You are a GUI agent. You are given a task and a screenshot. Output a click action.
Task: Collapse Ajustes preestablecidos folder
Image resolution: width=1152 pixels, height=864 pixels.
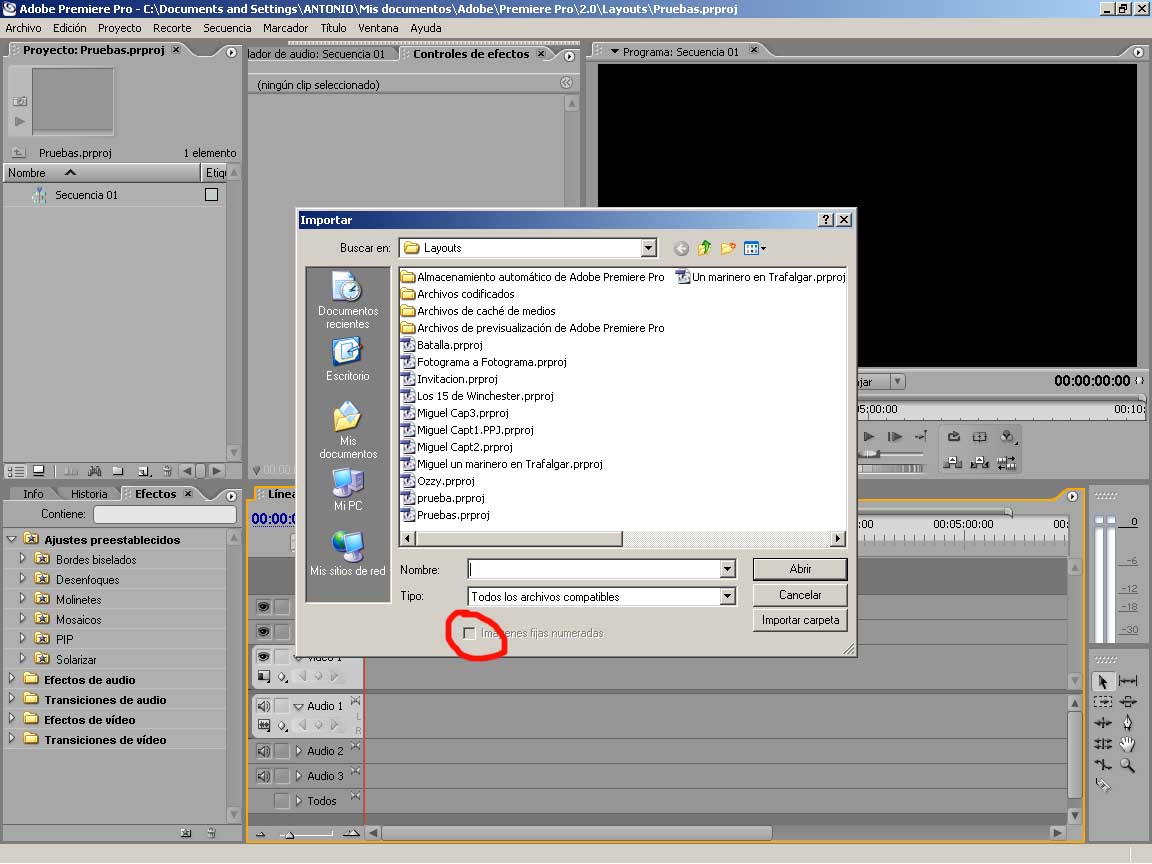click(x=12, y=539)
